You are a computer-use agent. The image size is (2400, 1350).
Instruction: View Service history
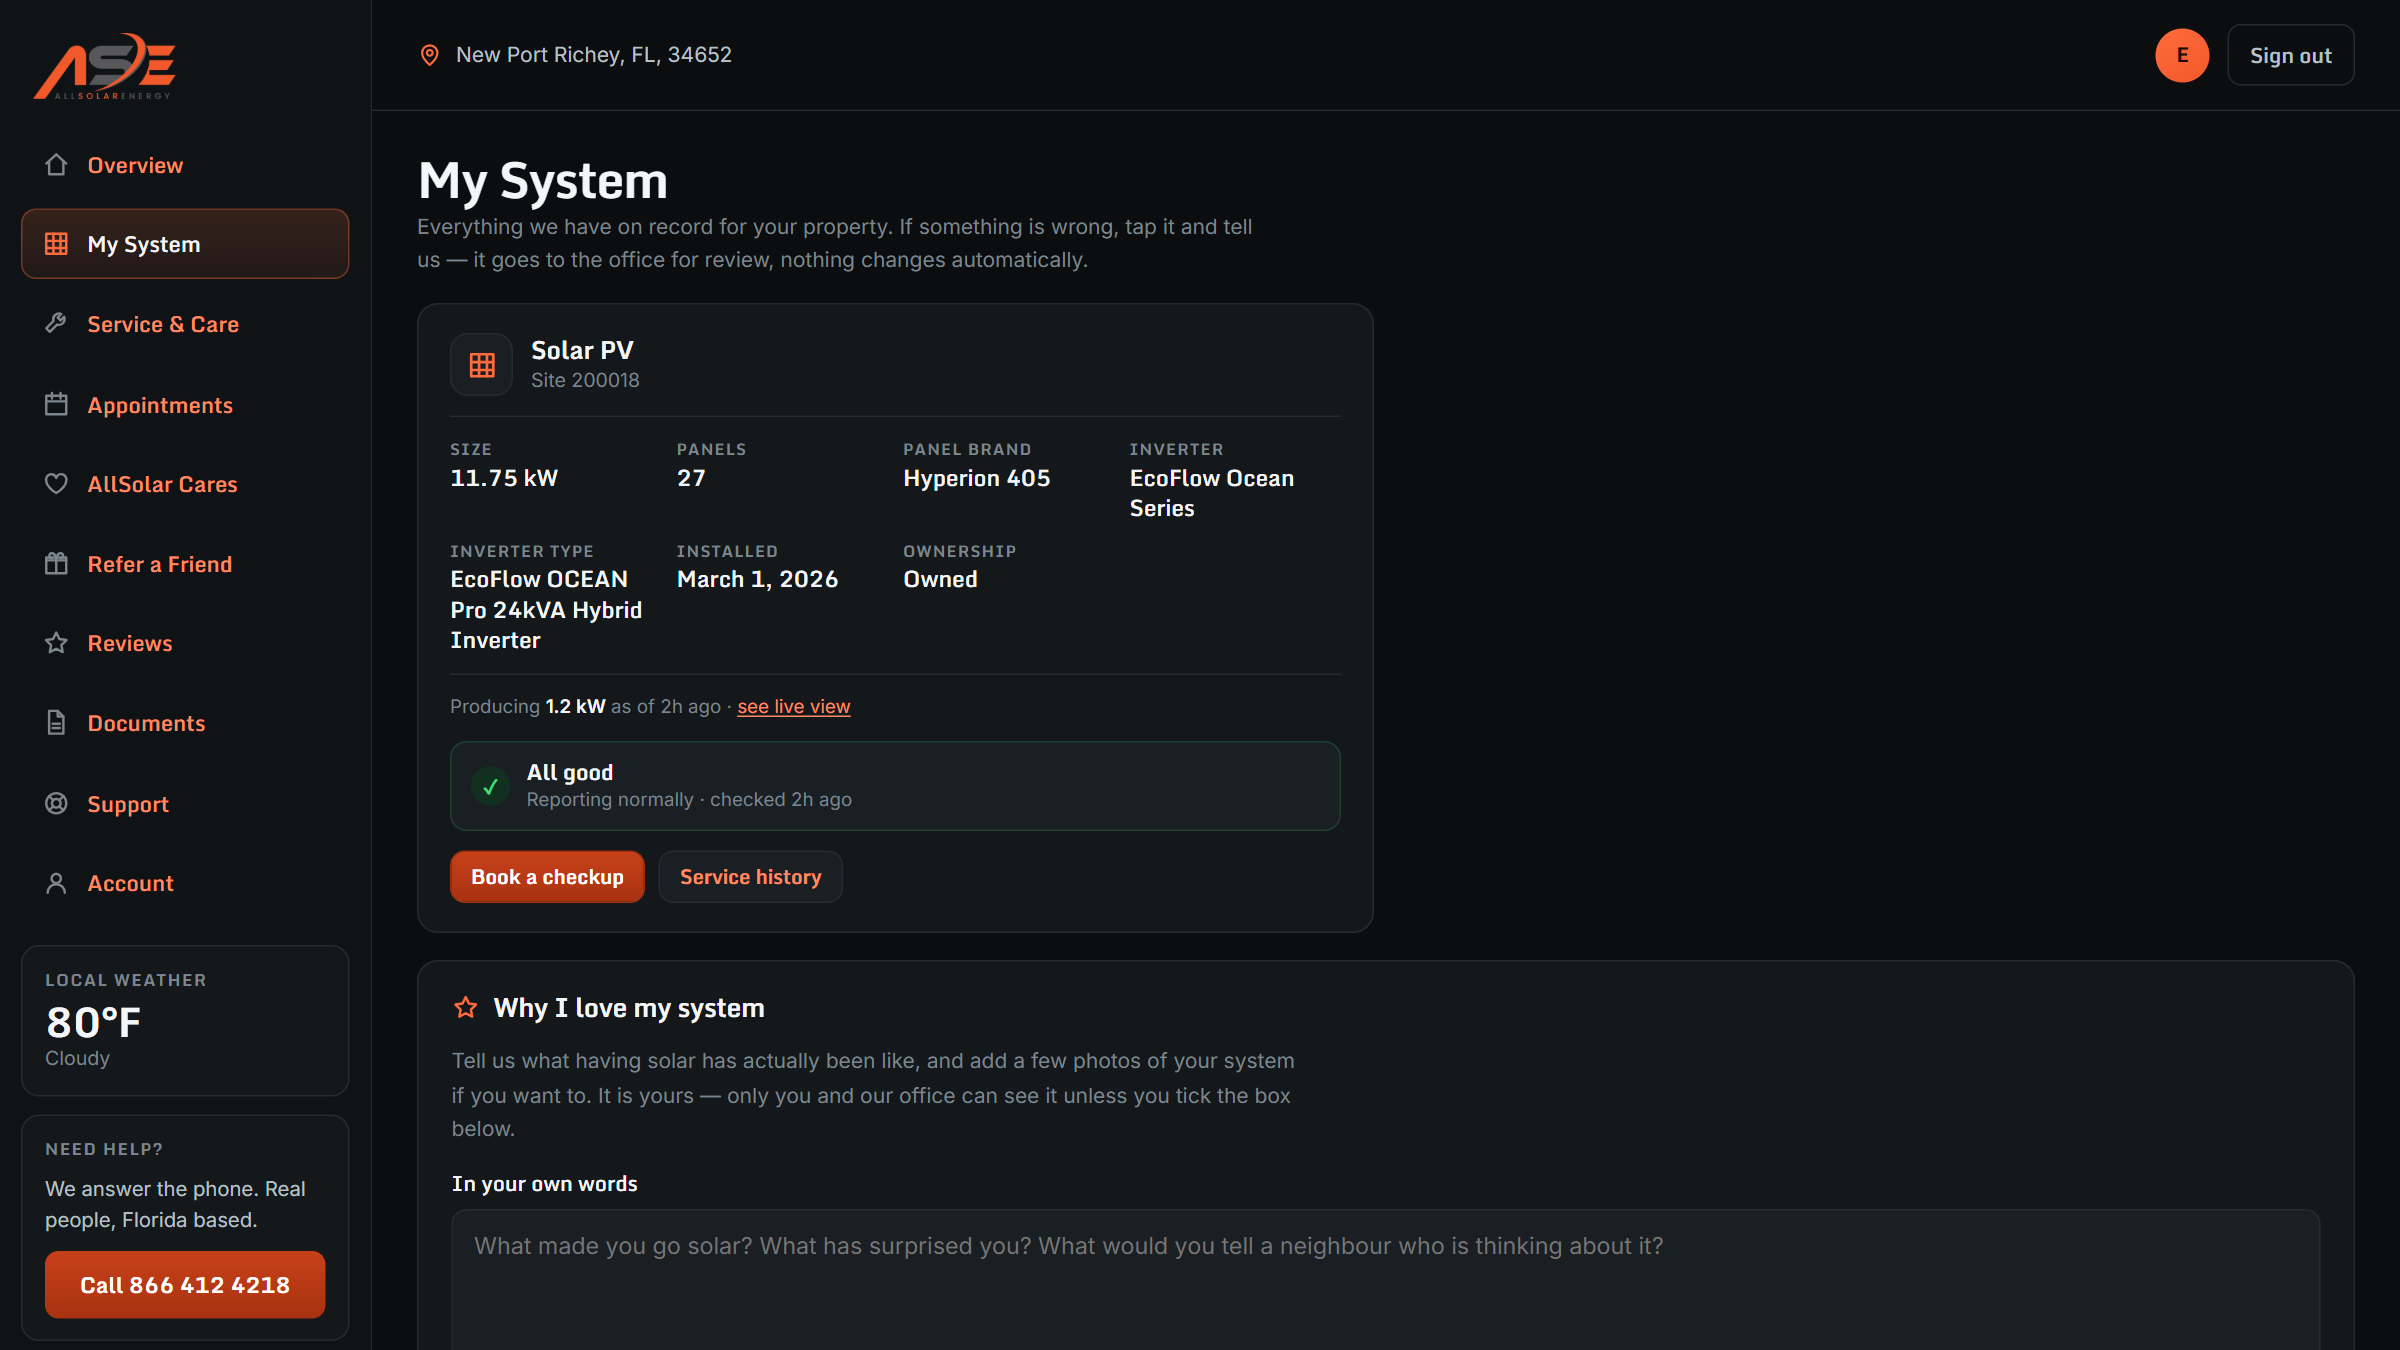(750, 877)
